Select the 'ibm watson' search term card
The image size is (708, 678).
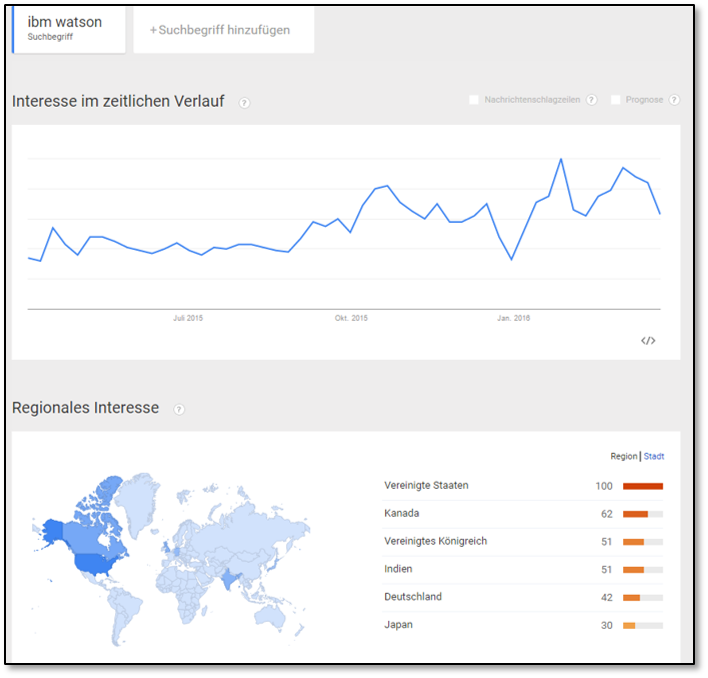[x=69, y=30]
